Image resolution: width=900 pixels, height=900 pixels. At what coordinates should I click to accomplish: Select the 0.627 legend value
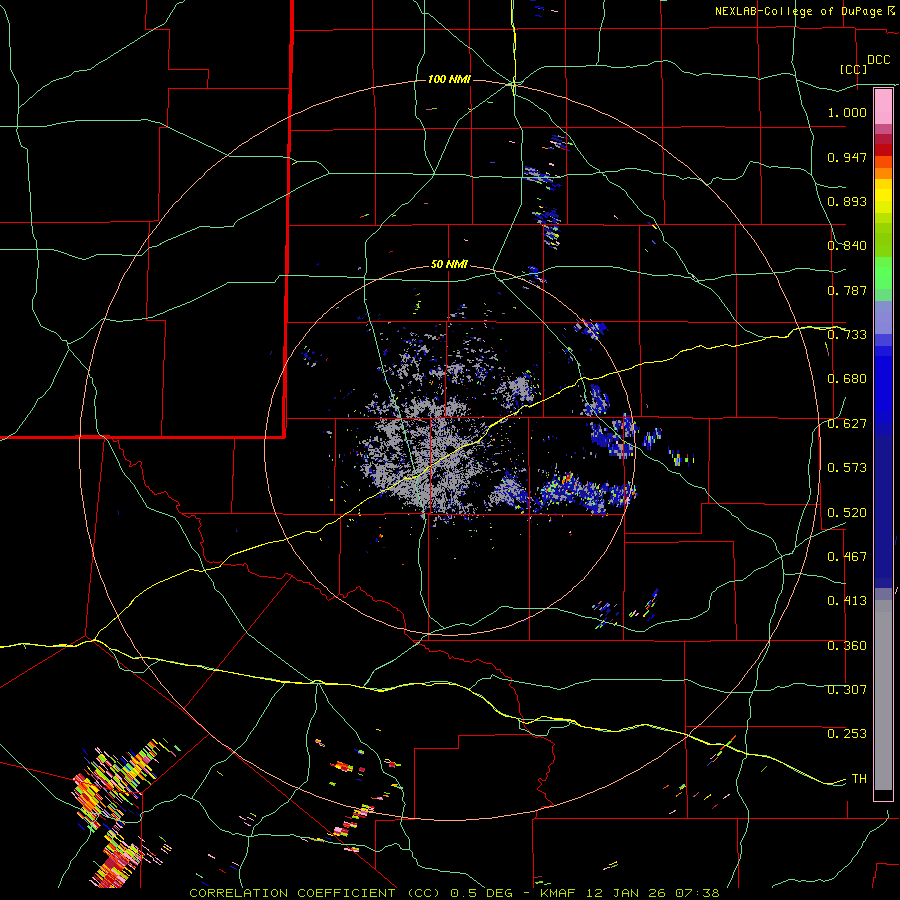tap(847, 424)
